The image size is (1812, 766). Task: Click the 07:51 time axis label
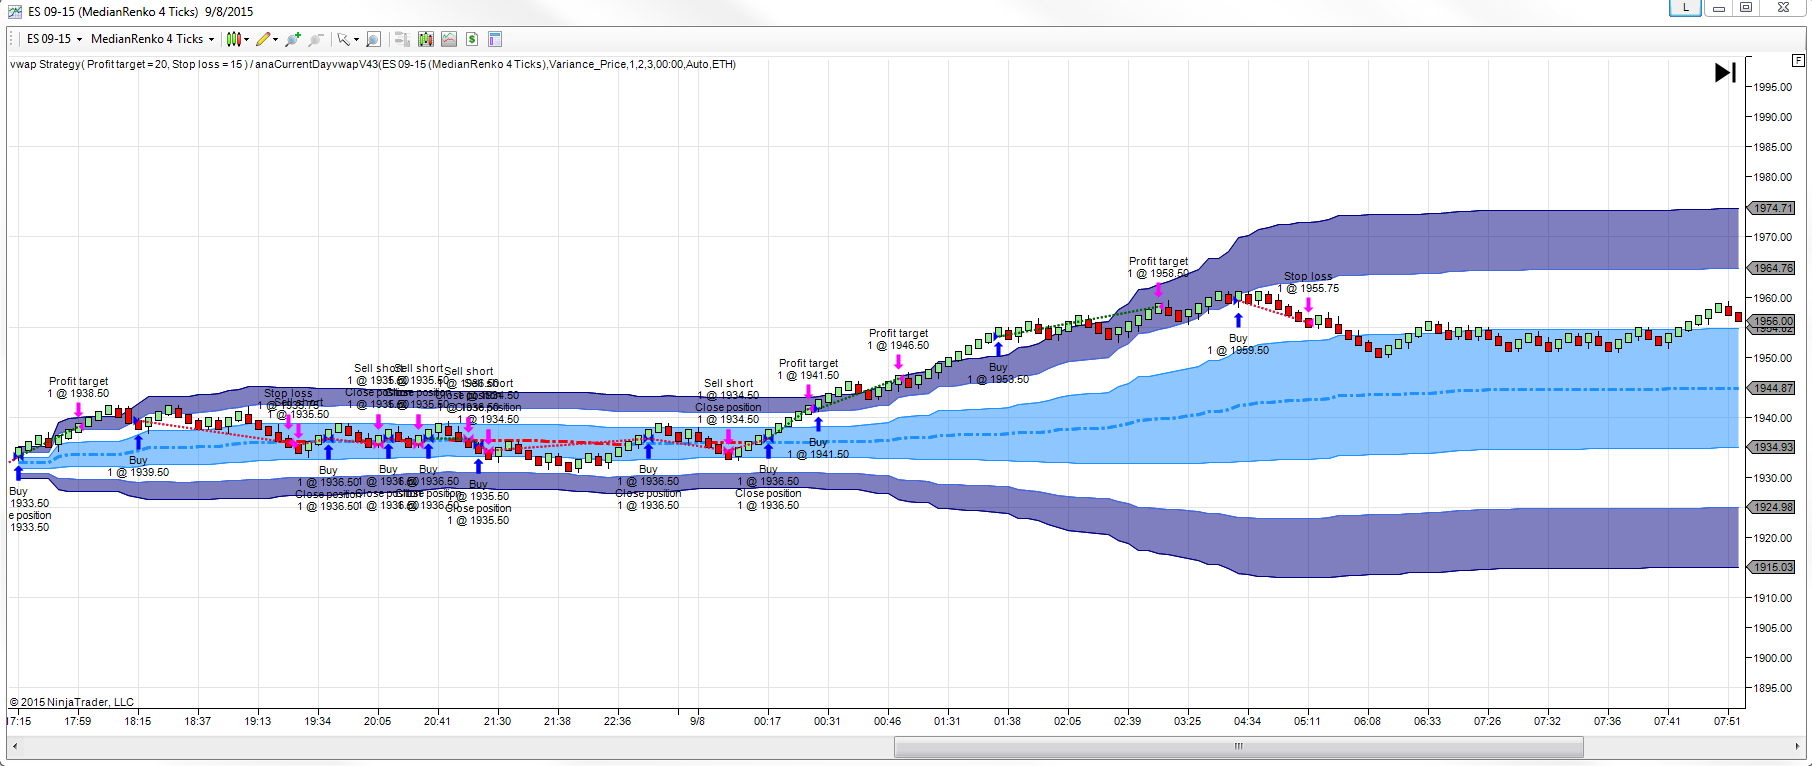pos(1727,721)
